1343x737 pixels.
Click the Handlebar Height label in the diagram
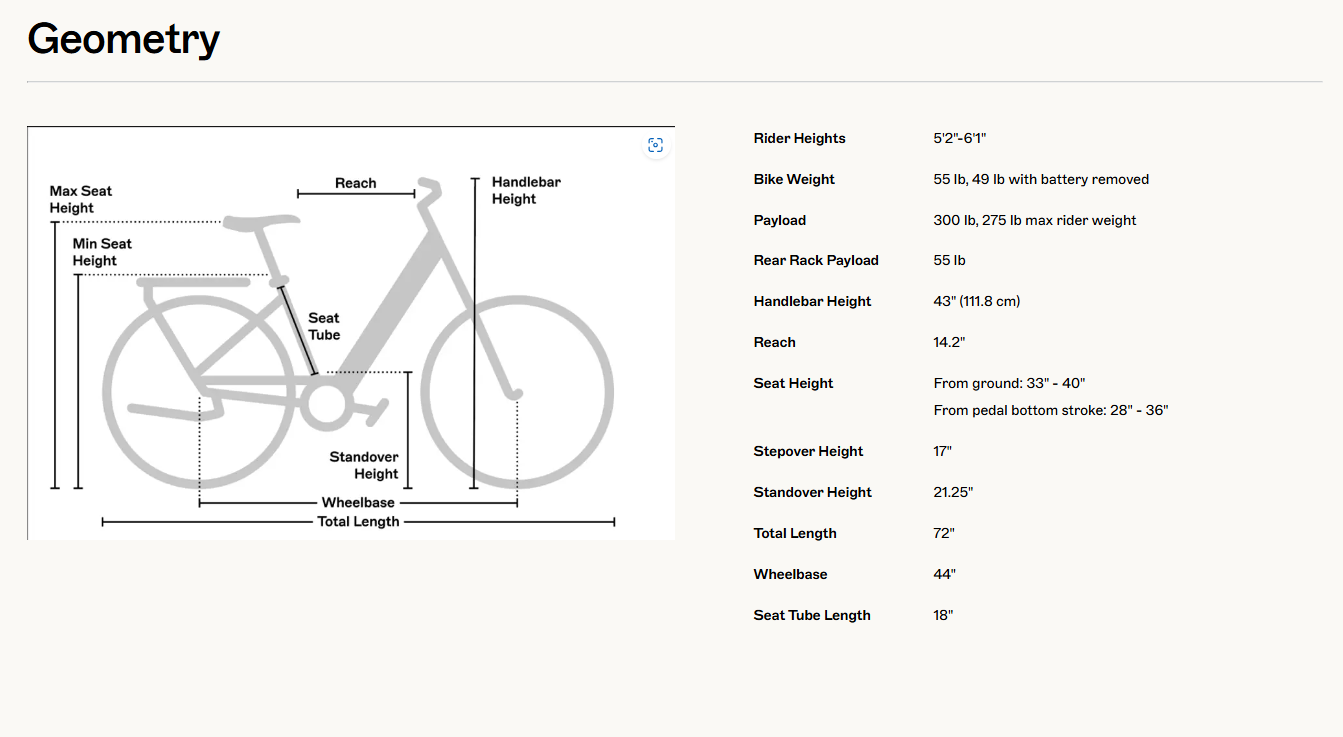pyautogui.click(x=526, y=190)
